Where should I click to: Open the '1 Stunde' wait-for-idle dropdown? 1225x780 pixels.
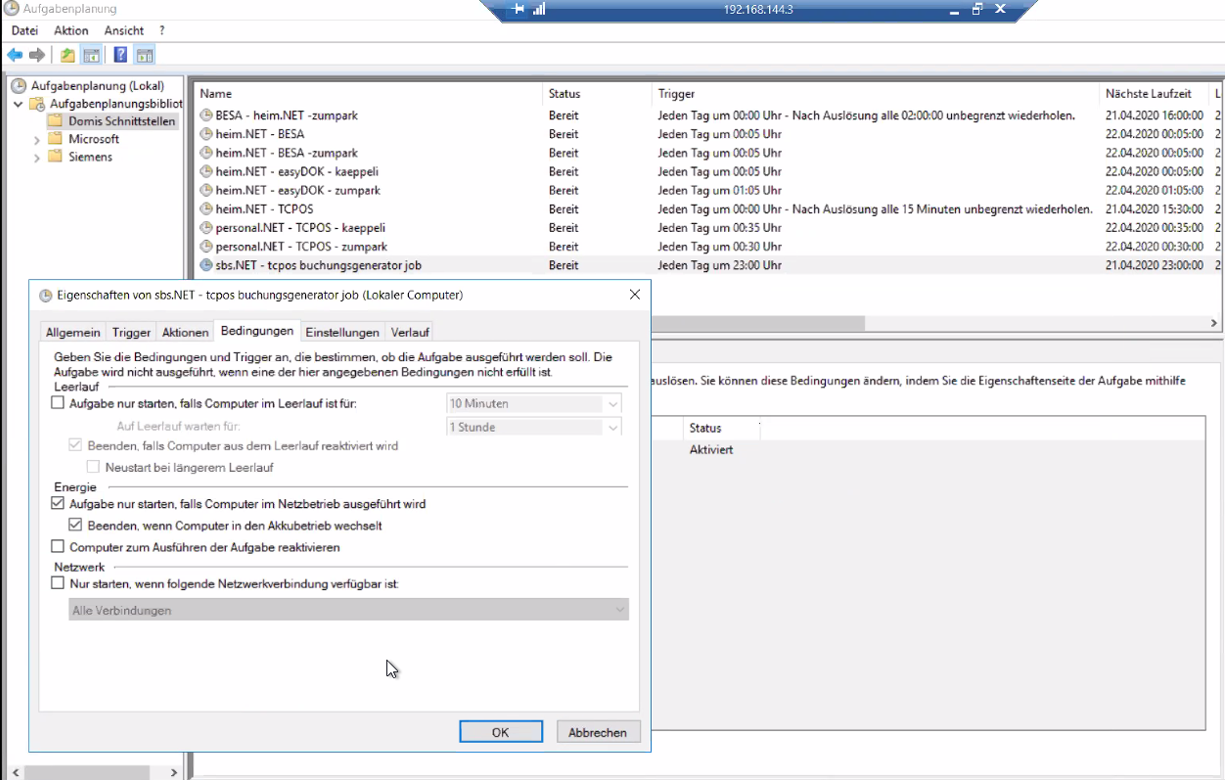[x=534, y=427]
